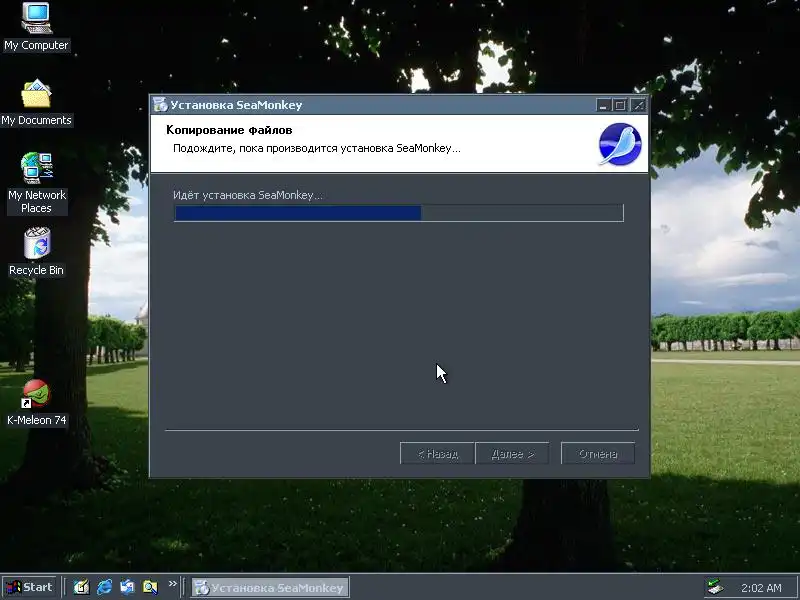This screenshot has height=600, width=800.
Task: Click the SeaMonkey bird logo
Action: coord(620,144)
